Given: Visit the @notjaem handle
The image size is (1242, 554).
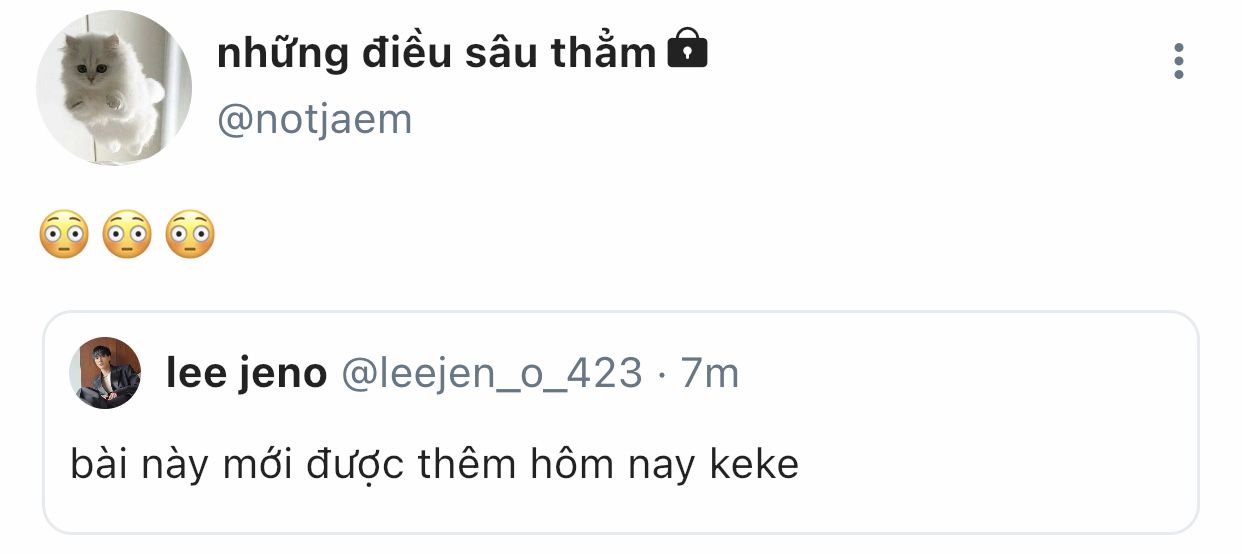Looking at the screenshot, I should tap(314, 120).
